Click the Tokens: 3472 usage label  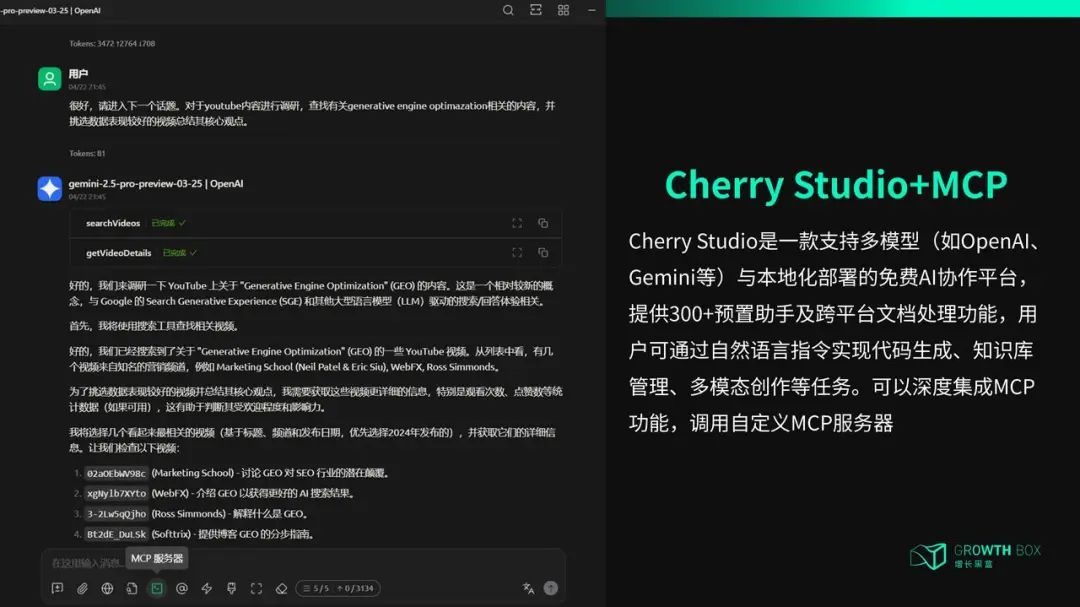click(x=112, y=43)
